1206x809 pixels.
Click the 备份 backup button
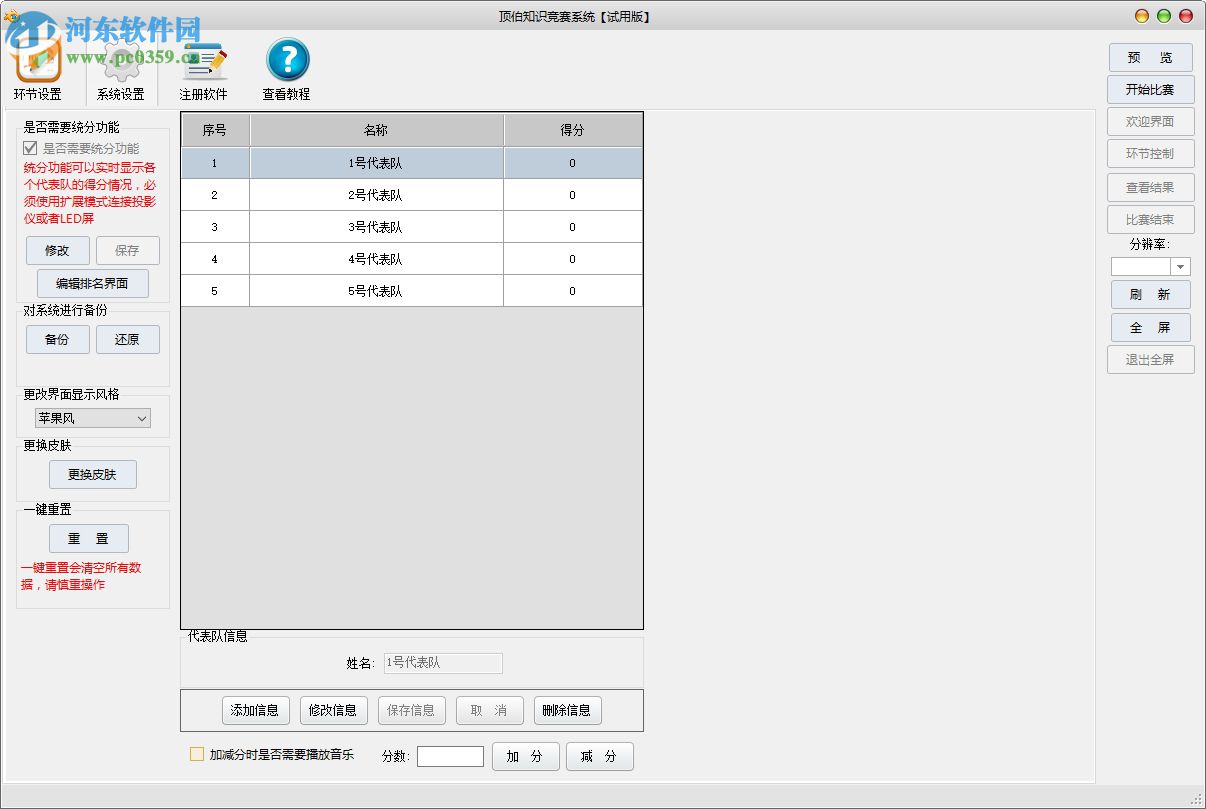pos(57,339)
